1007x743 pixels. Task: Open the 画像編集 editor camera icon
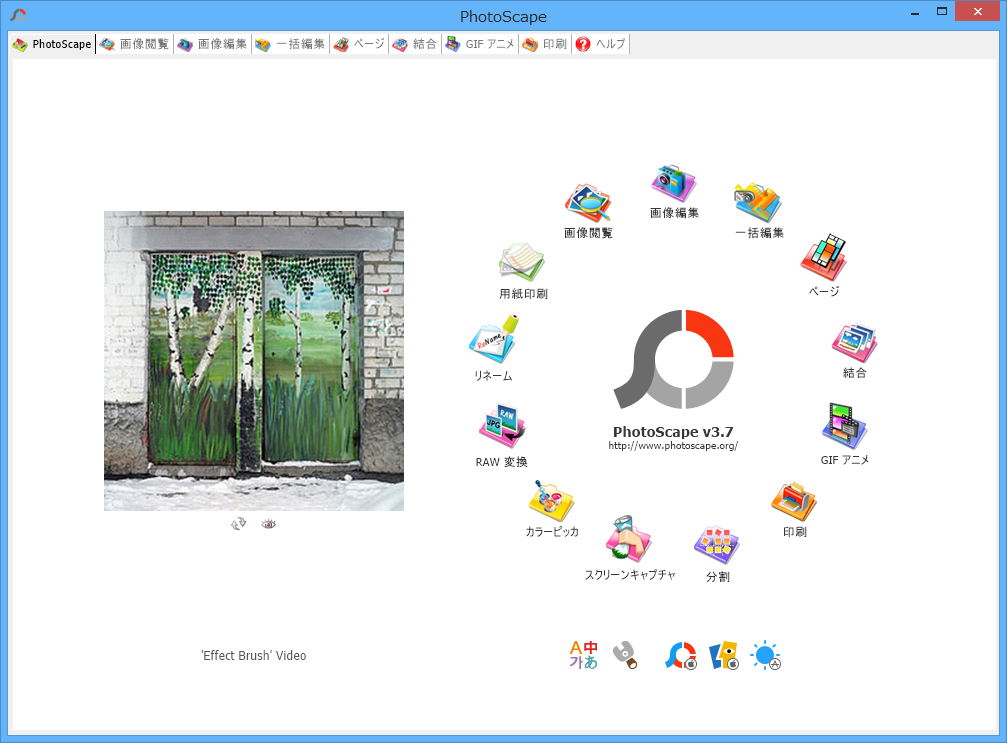pyautogui.click(x=674, y=184)
